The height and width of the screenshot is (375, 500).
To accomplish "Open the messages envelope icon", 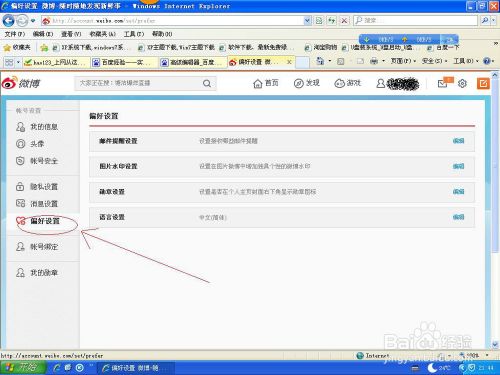I will click(x=443, y=83).
